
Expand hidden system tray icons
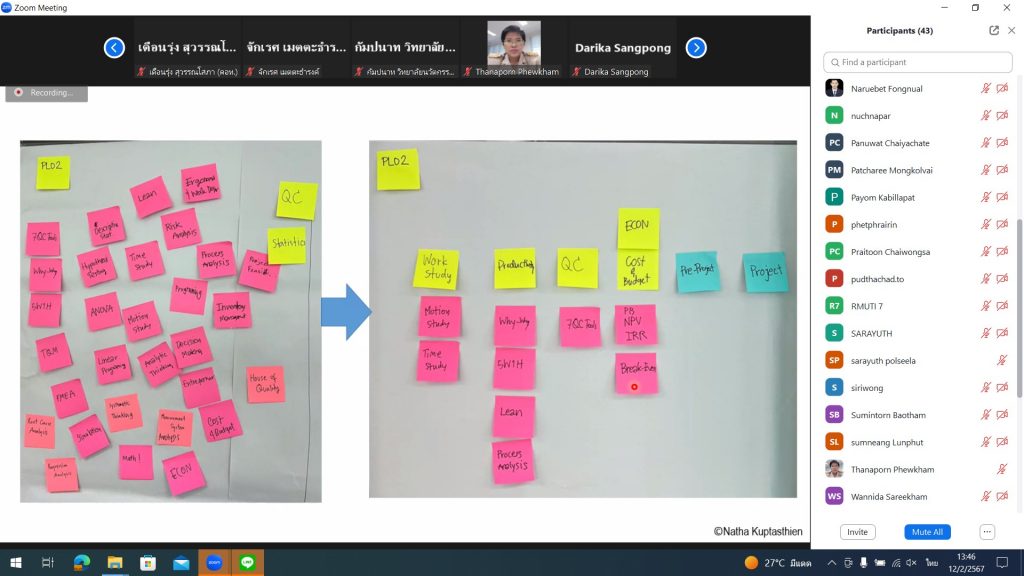(831, 563)
